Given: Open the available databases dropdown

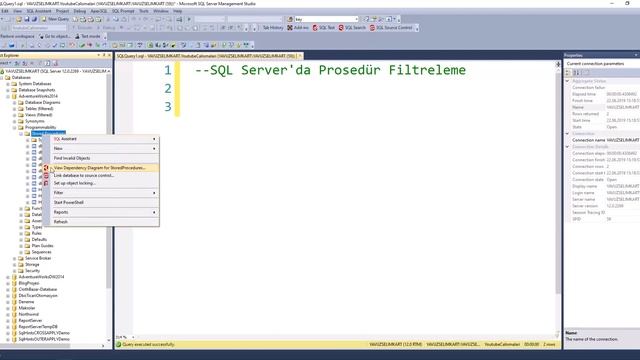Looking at the screenshot, I should click(x=38, y=28).
